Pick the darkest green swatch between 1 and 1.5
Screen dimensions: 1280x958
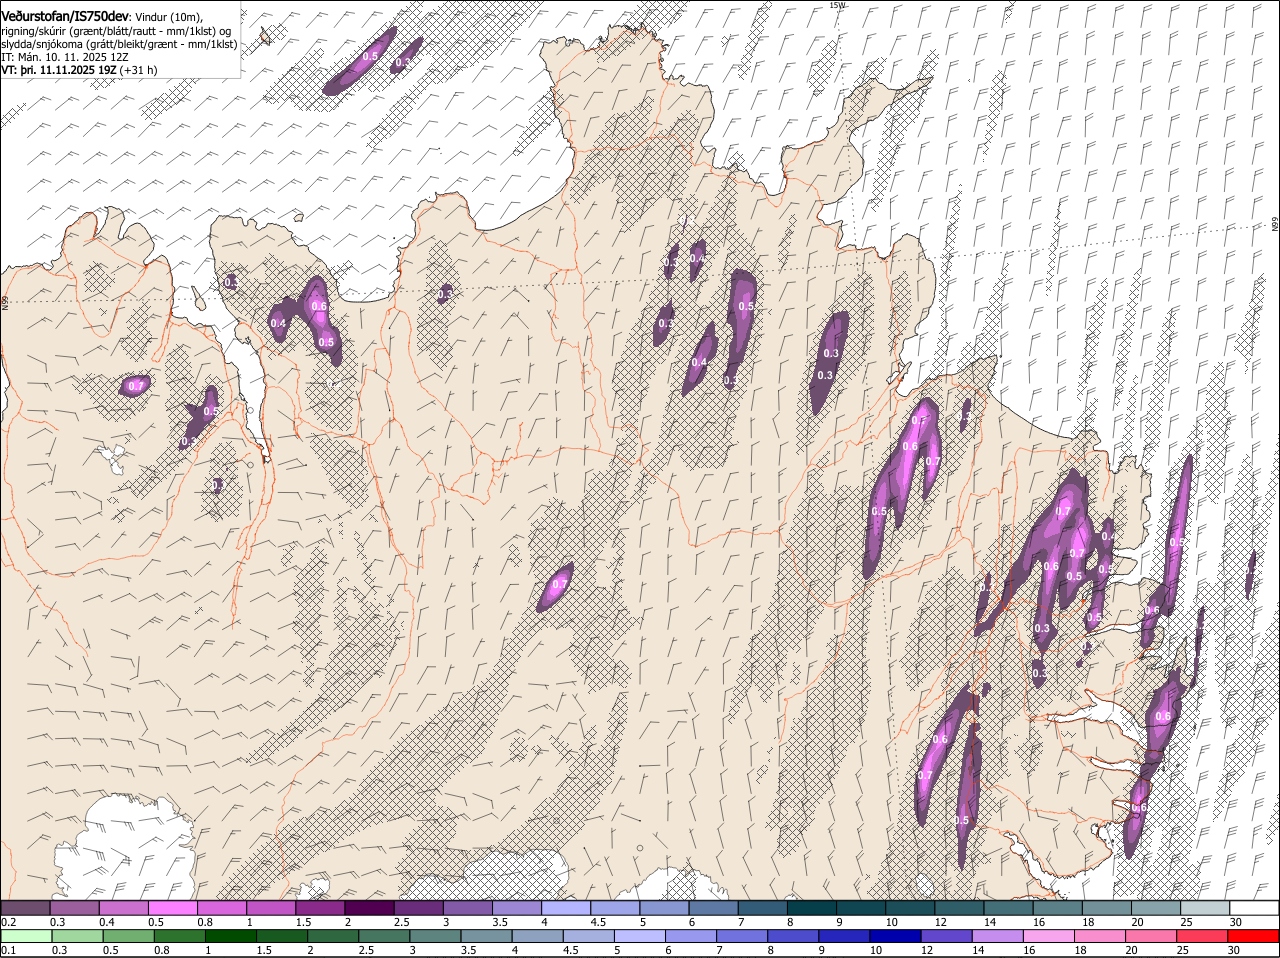230,936
